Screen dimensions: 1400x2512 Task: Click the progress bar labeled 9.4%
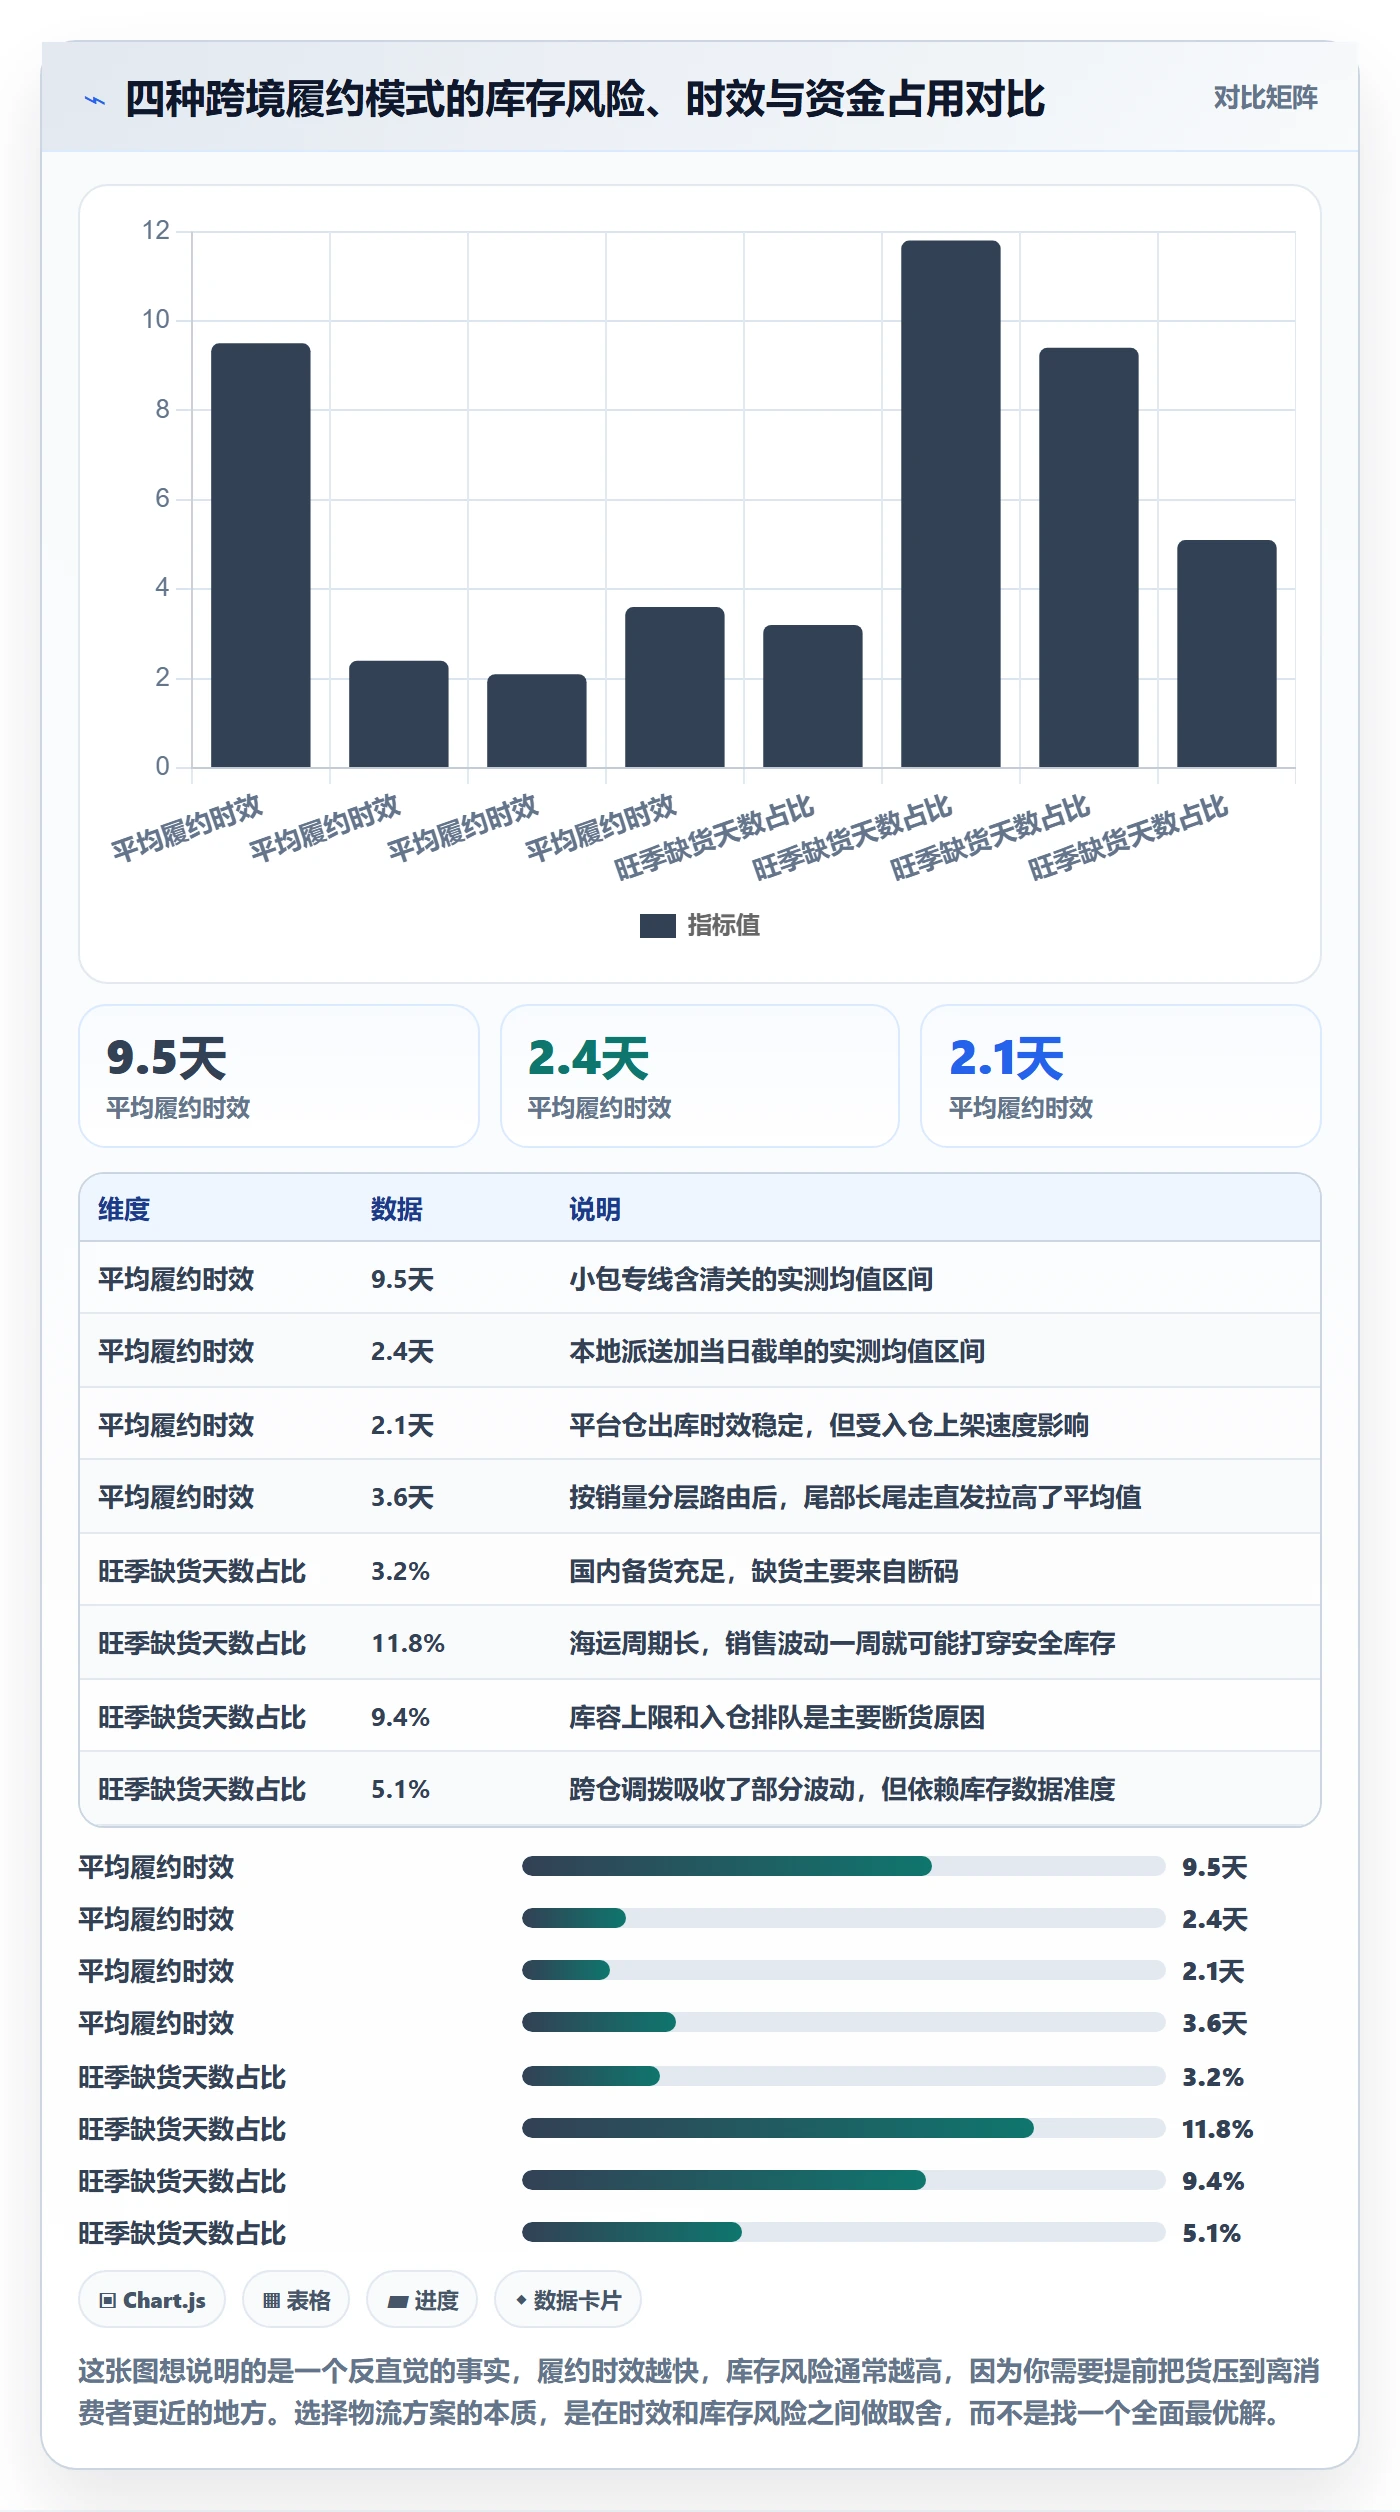(x=843, y=2180)
